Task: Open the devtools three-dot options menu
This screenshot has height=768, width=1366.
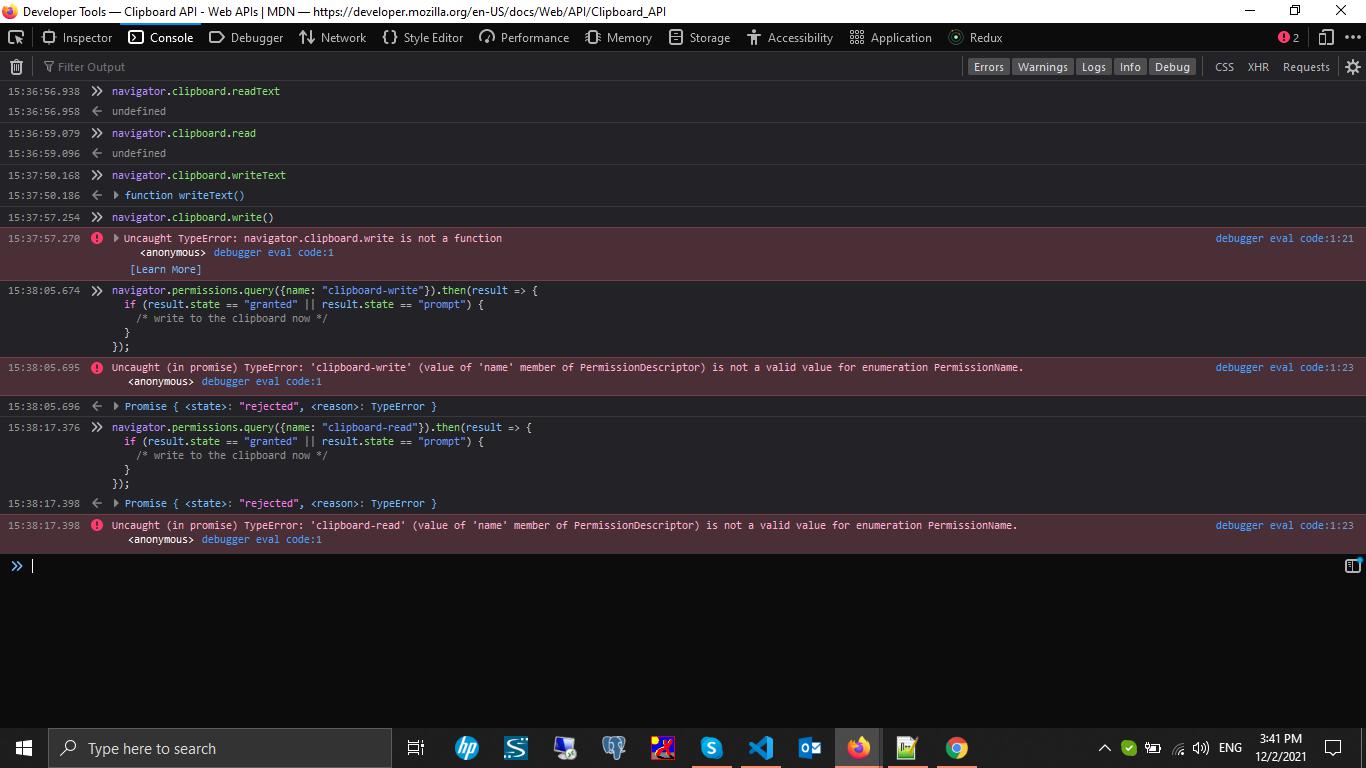Action: coord(1353,37)
